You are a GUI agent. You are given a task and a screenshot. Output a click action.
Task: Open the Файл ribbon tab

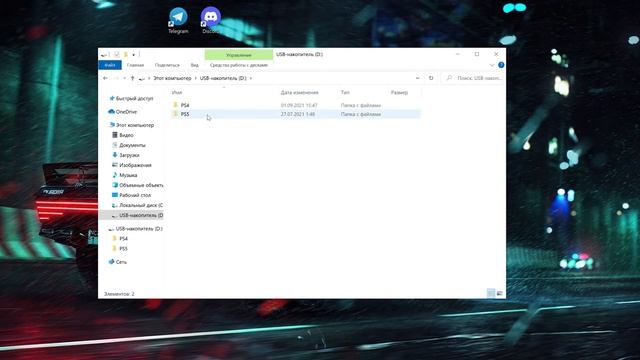110,65
